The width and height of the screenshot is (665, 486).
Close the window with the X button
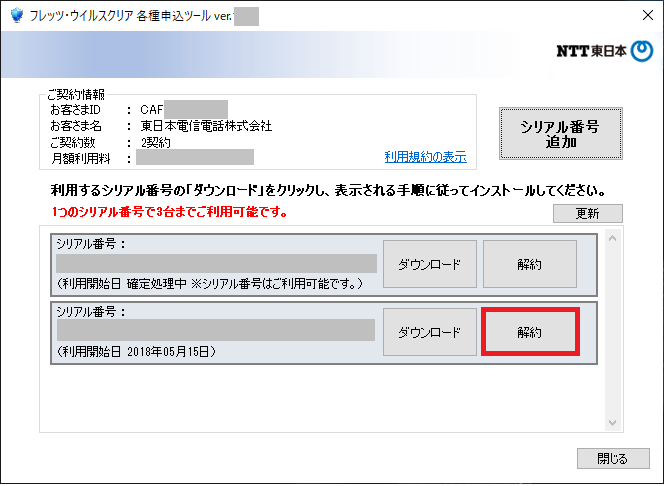click(x=637, y=15)
